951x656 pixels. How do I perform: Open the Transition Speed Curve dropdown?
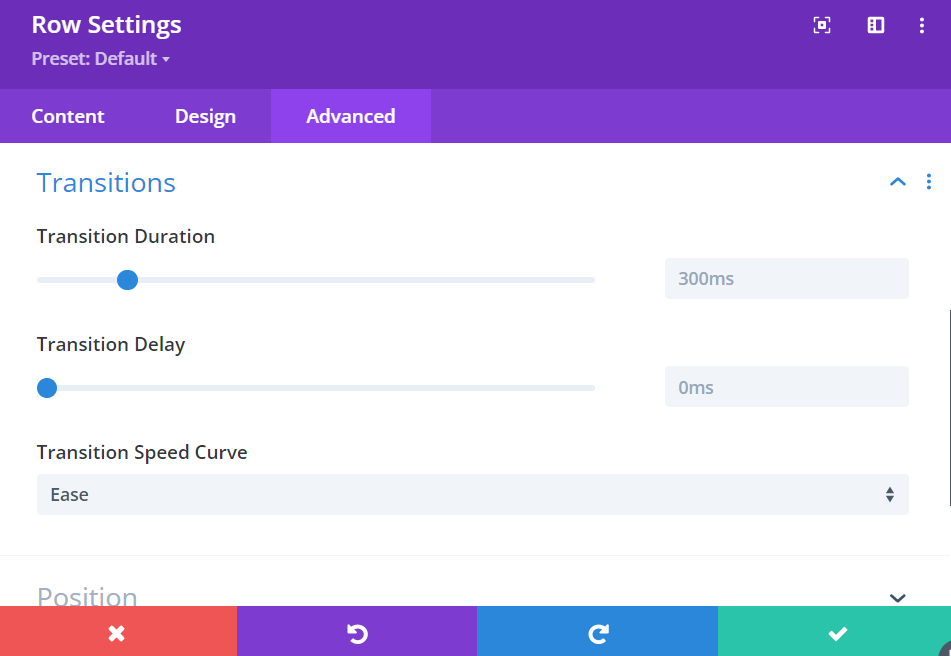472,495
